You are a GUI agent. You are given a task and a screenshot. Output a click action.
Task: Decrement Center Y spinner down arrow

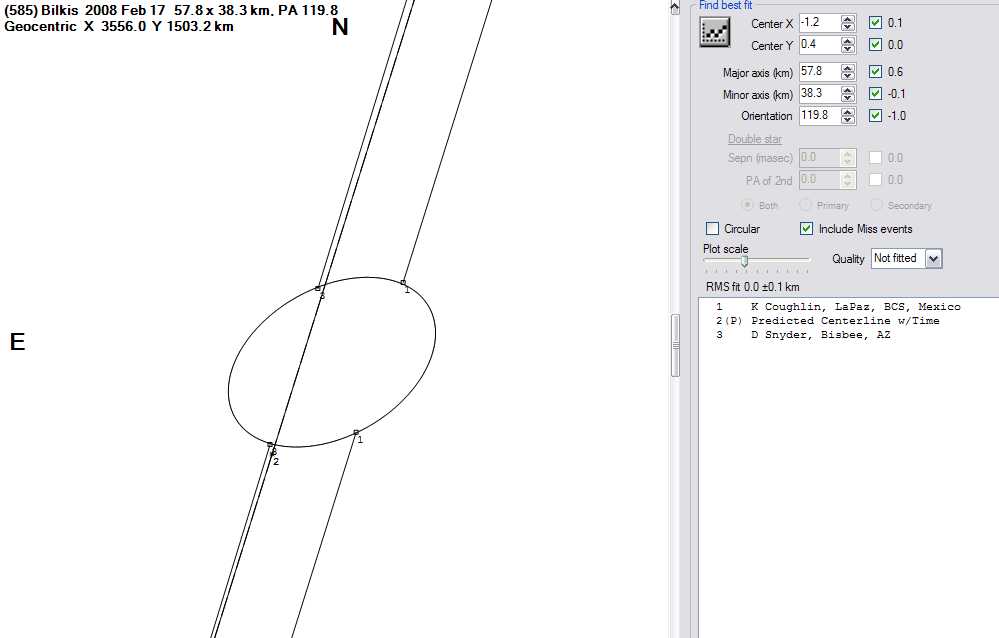pyautogui.click(x=847, y=49)
